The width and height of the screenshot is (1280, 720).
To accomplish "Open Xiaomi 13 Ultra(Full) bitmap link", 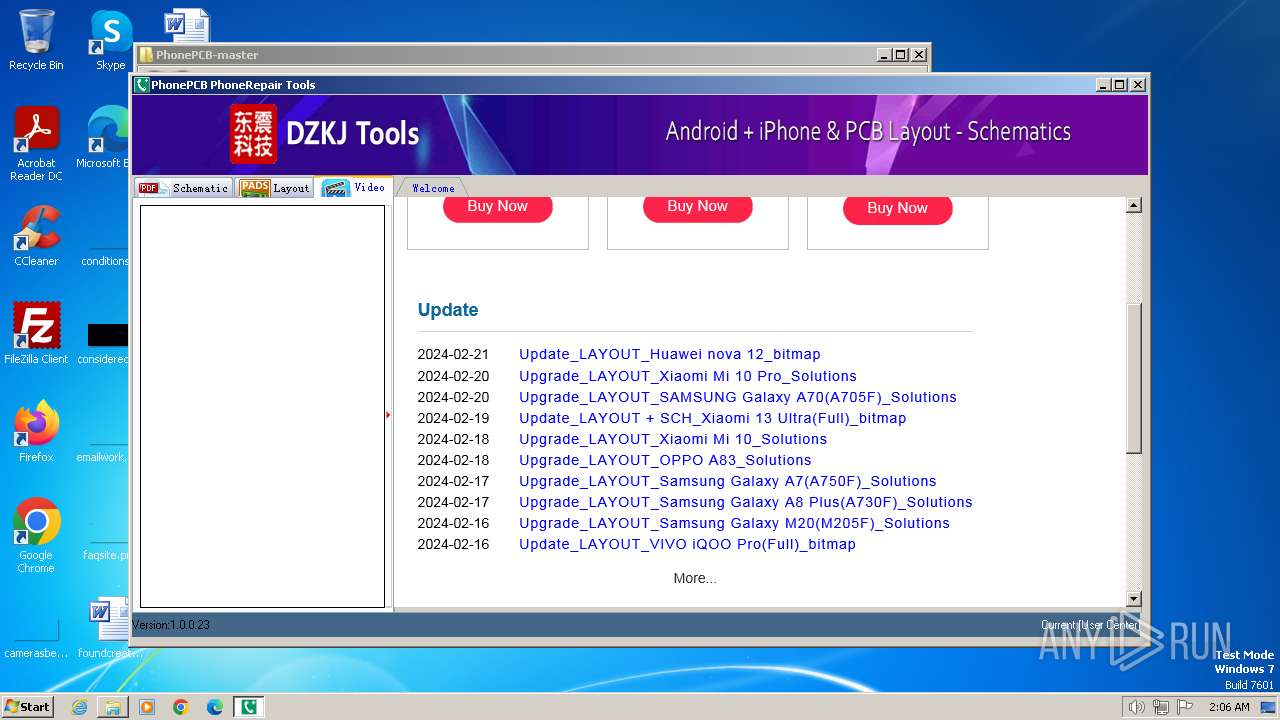I will pos(712,418).
